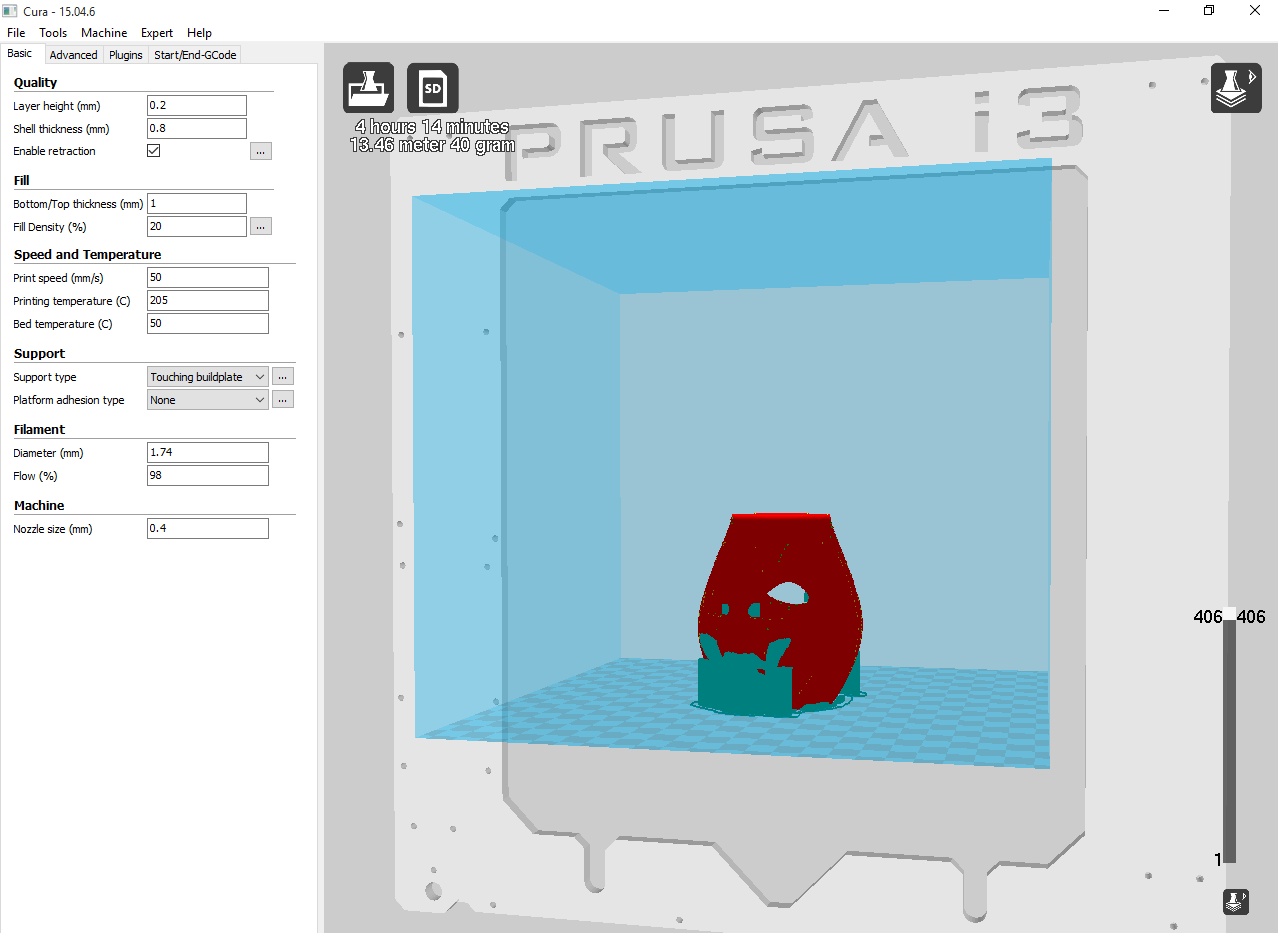The image size is (1278, 933).
Task: Open the Platform adhesion type dropdown
Action: (x=208, y=400)
